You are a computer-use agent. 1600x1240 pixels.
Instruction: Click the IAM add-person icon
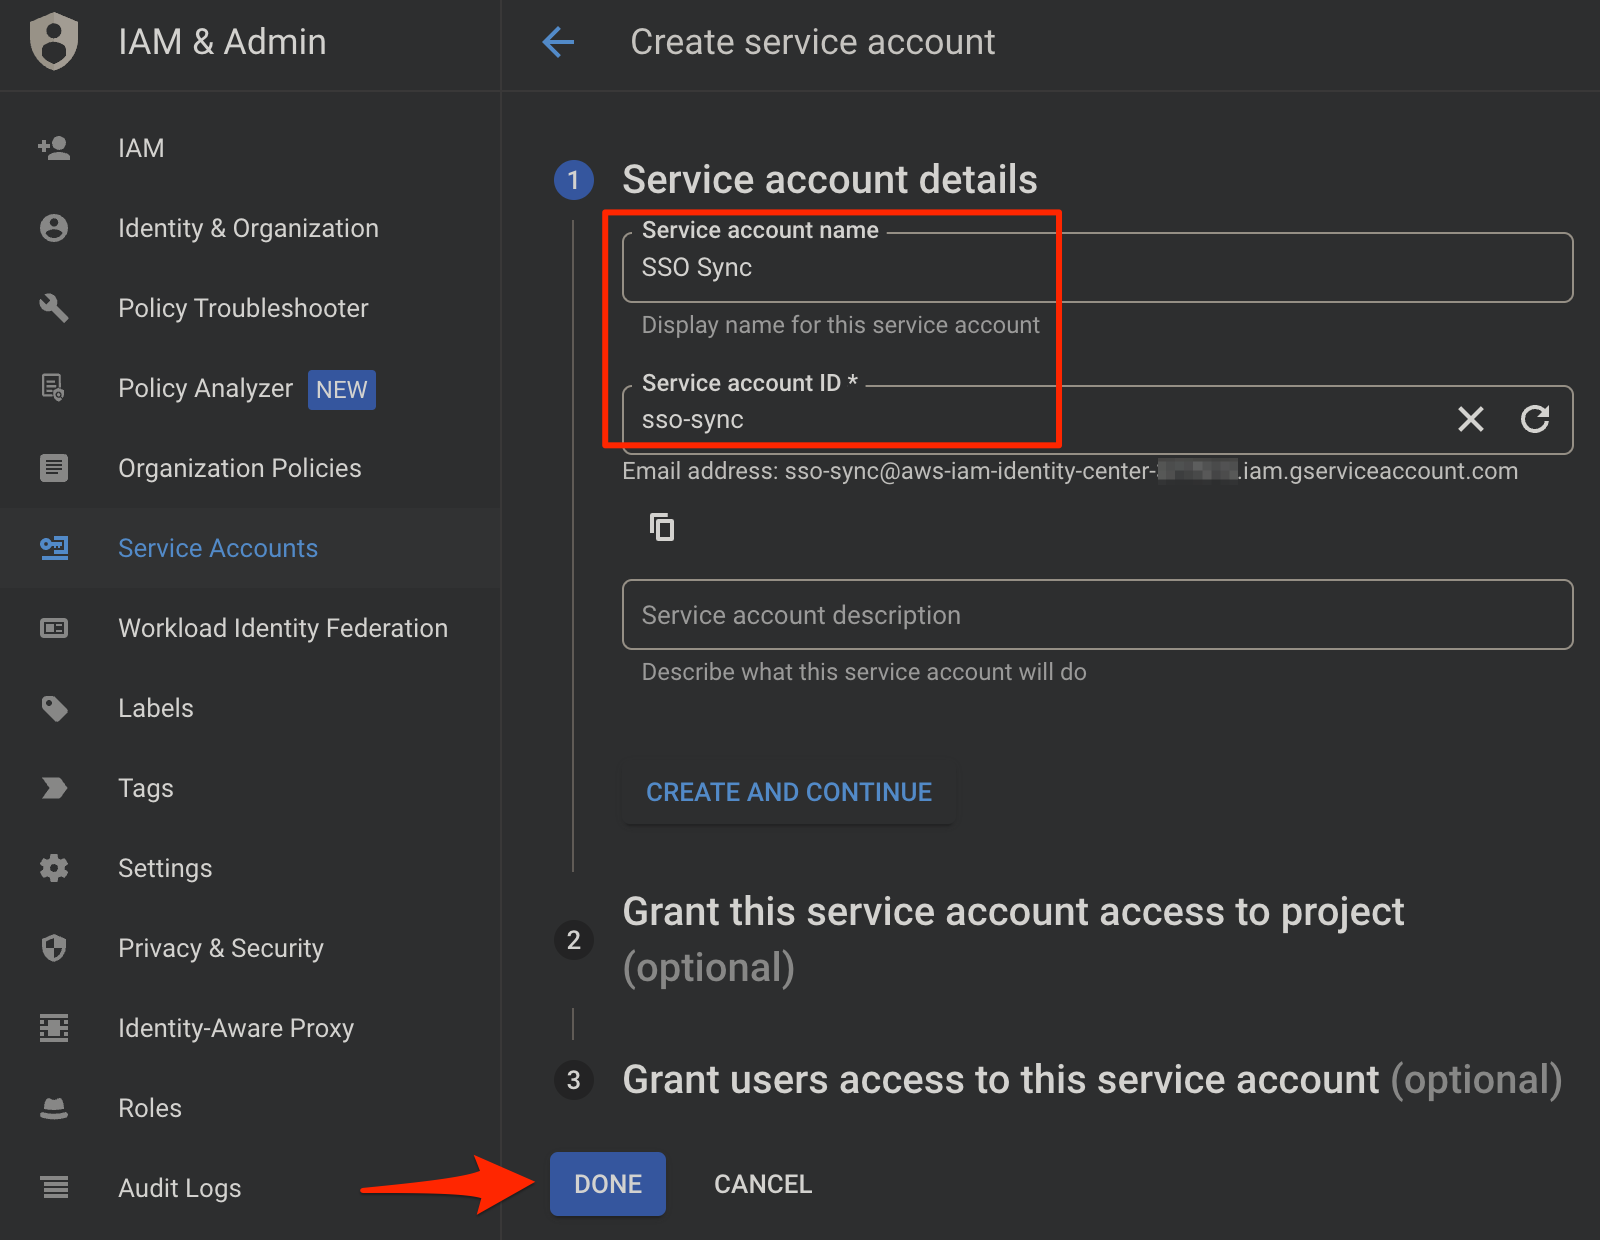54,148
